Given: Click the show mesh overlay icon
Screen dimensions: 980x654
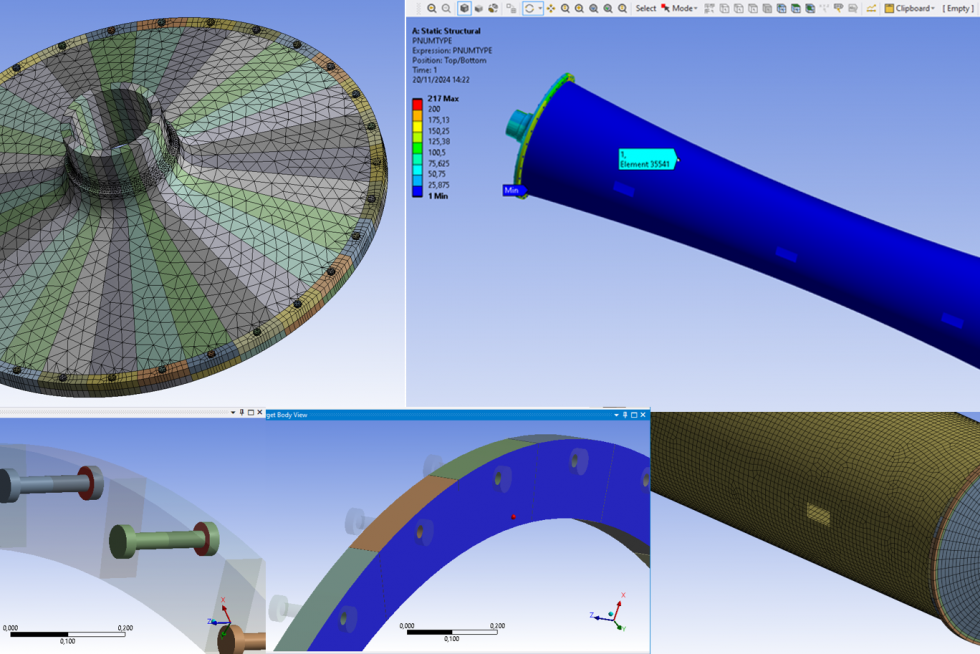Looking at the screenshot, I should [x=511, y=8].
